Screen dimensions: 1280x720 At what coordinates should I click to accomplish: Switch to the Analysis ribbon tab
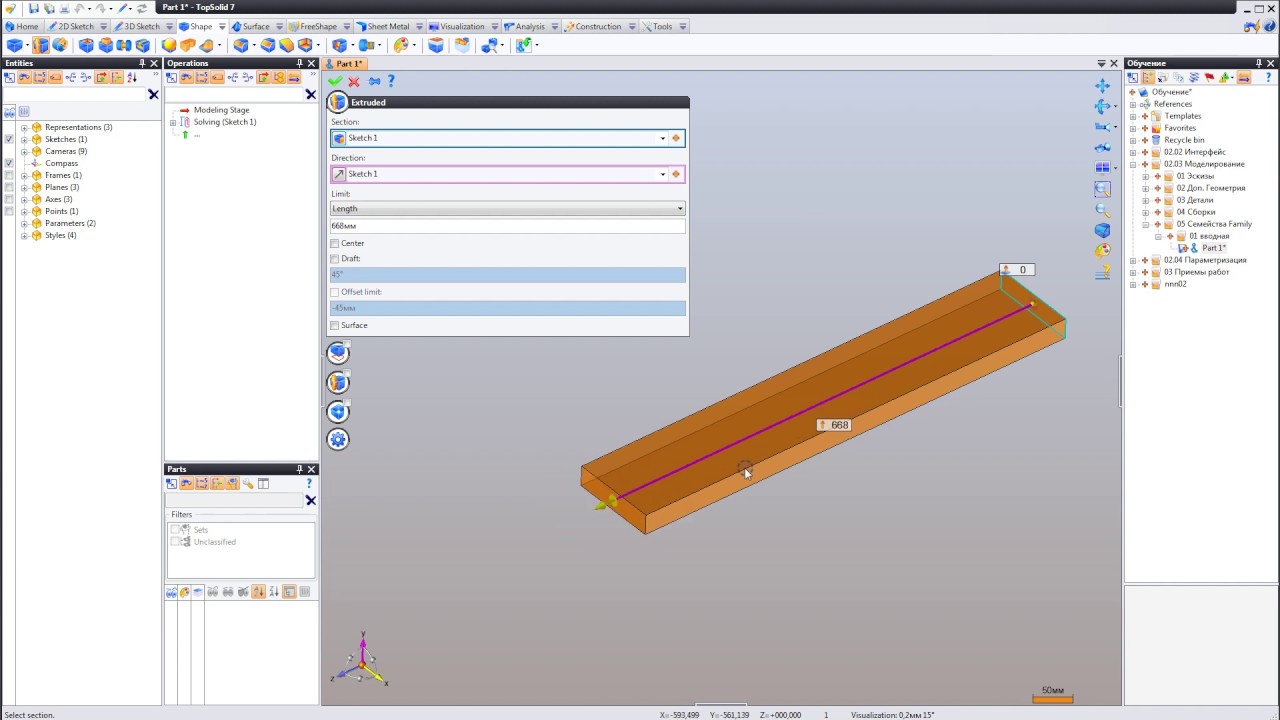pyautogui.click(x=530, y=26)
